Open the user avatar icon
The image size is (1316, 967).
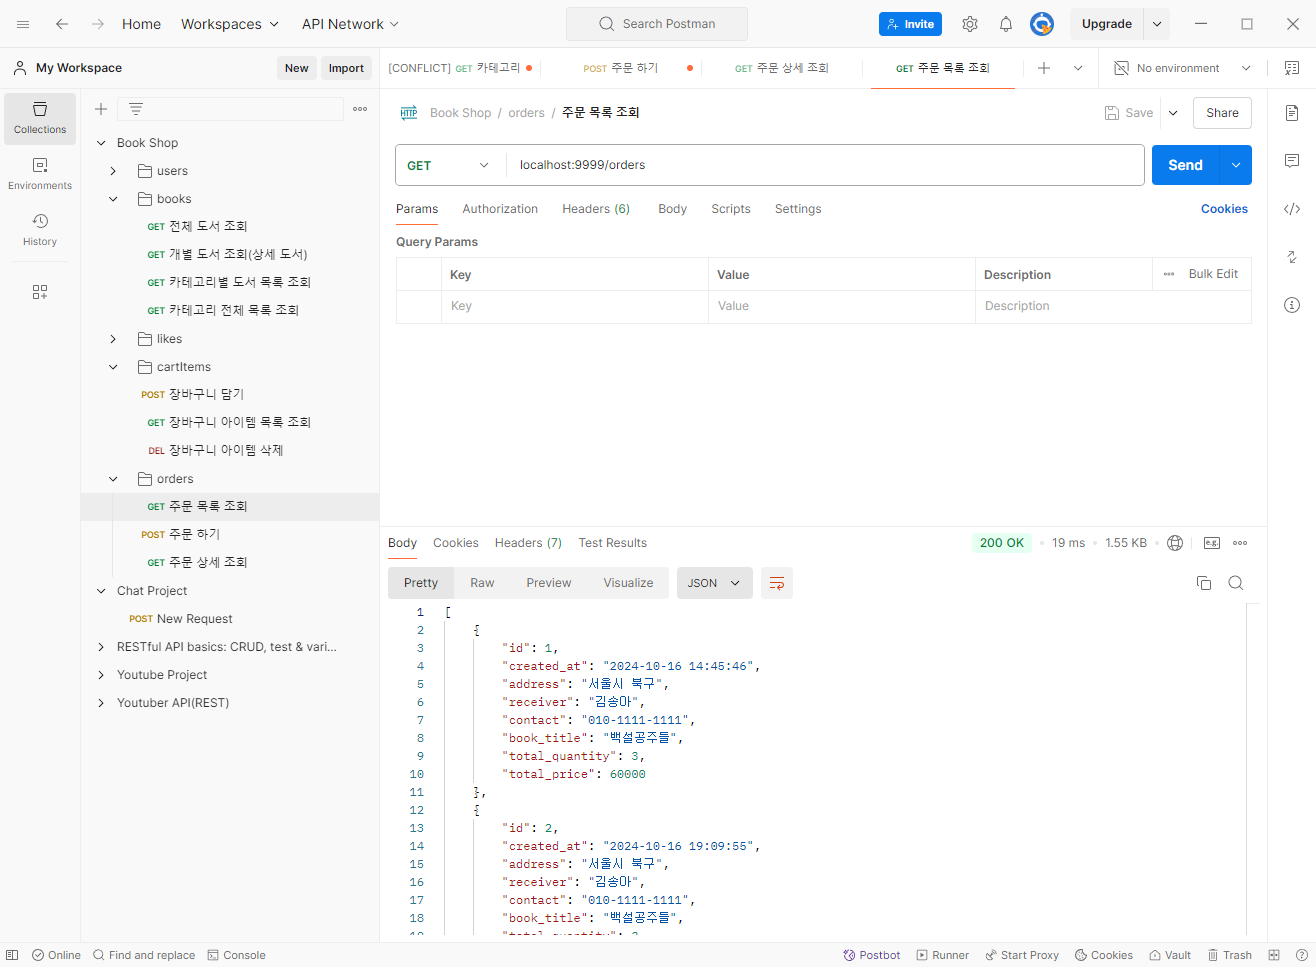click(x=1042, y=24)
